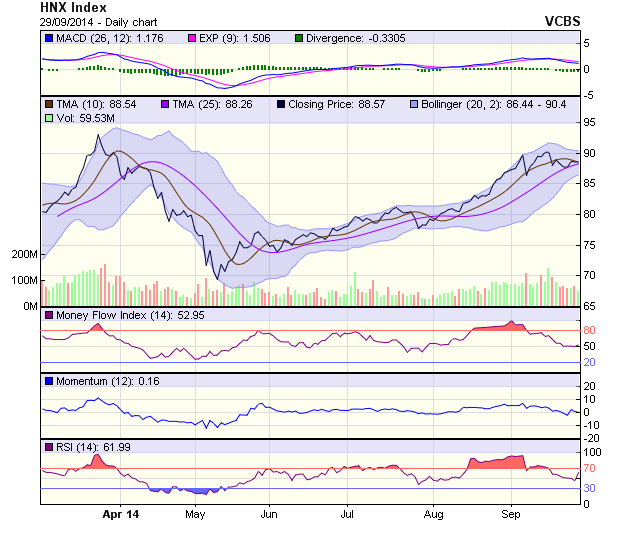The width and height of the screenshot is (620, 535).
Task: Click the RSI 70 level axis label
Action: pos(590,468)
